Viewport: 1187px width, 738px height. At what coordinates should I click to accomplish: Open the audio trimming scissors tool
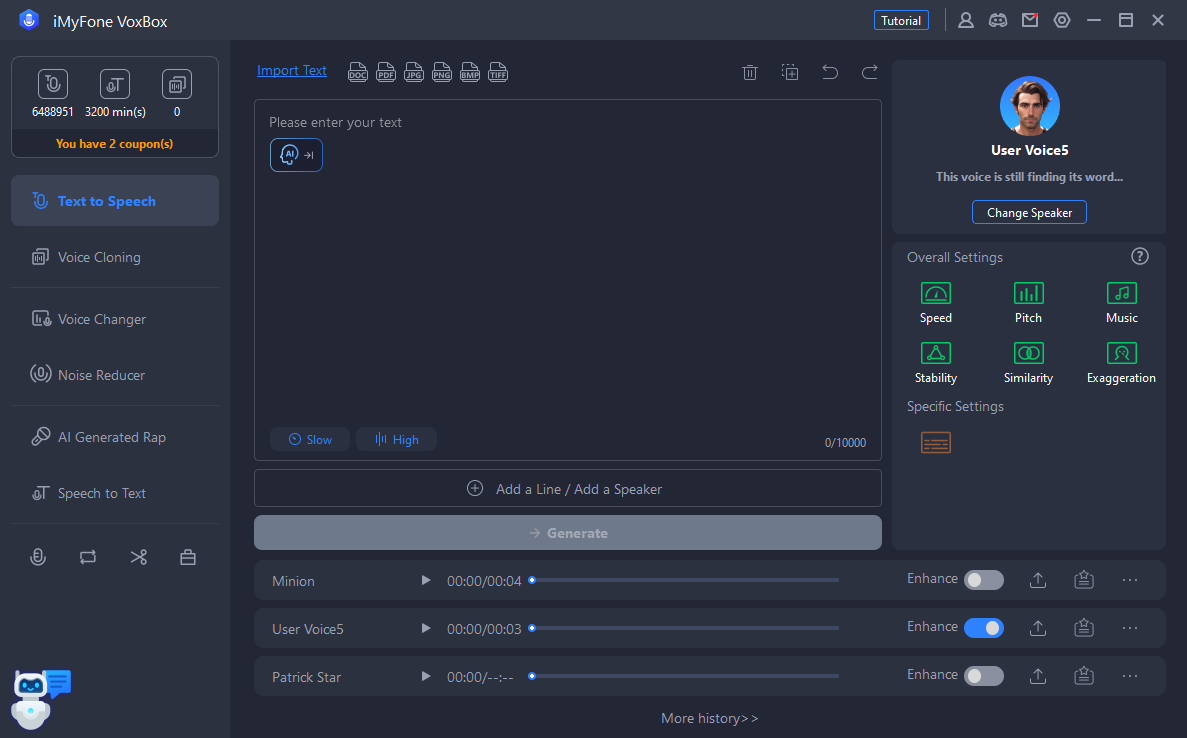138,556
